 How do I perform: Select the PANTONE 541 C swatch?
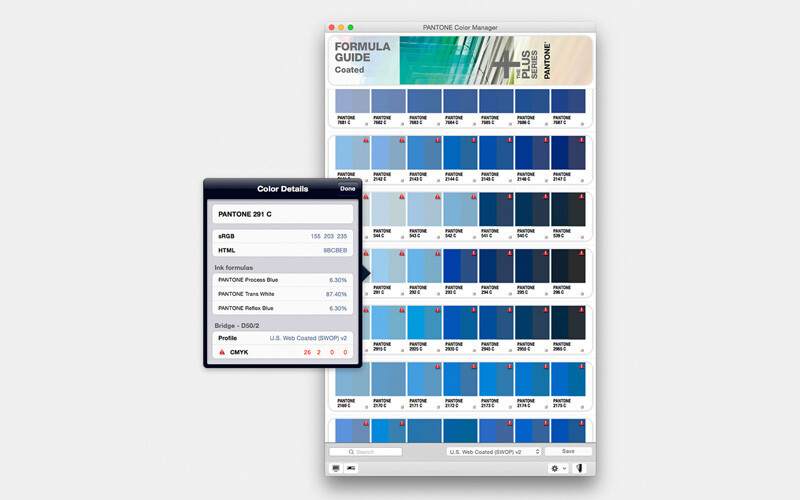tap(496, 209)
